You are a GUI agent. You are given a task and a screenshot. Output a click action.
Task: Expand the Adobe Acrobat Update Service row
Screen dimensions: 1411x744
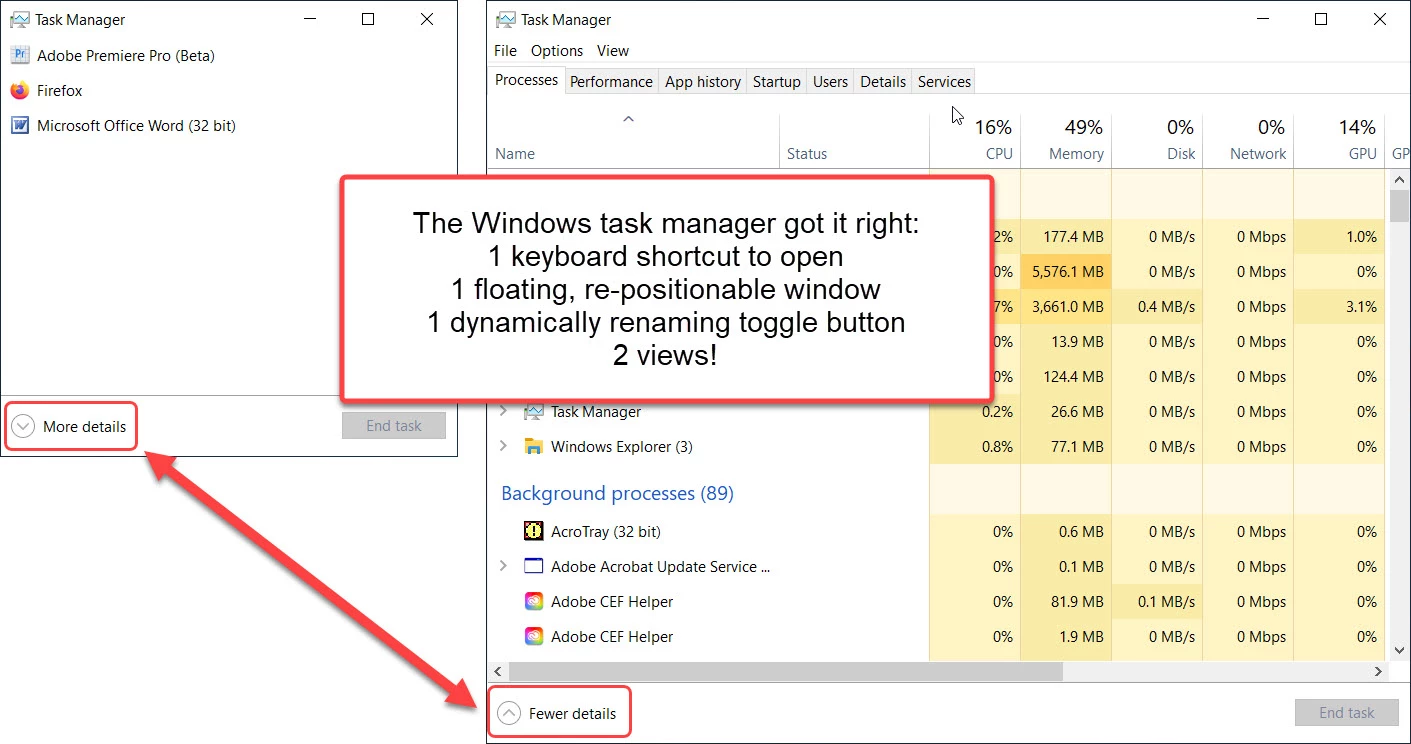(x=503, y=567)
